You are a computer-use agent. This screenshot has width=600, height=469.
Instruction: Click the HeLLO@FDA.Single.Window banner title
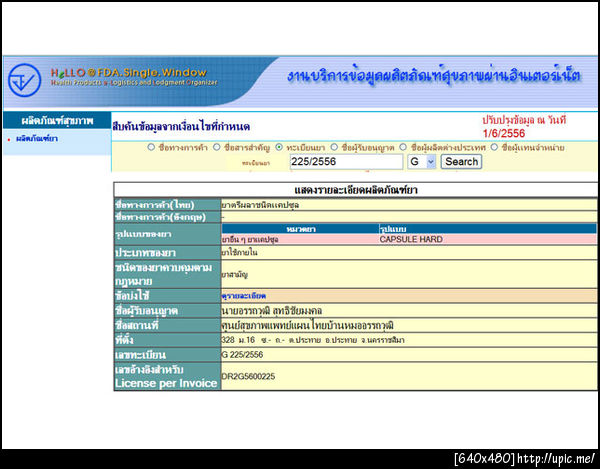(x=129, y=72)
